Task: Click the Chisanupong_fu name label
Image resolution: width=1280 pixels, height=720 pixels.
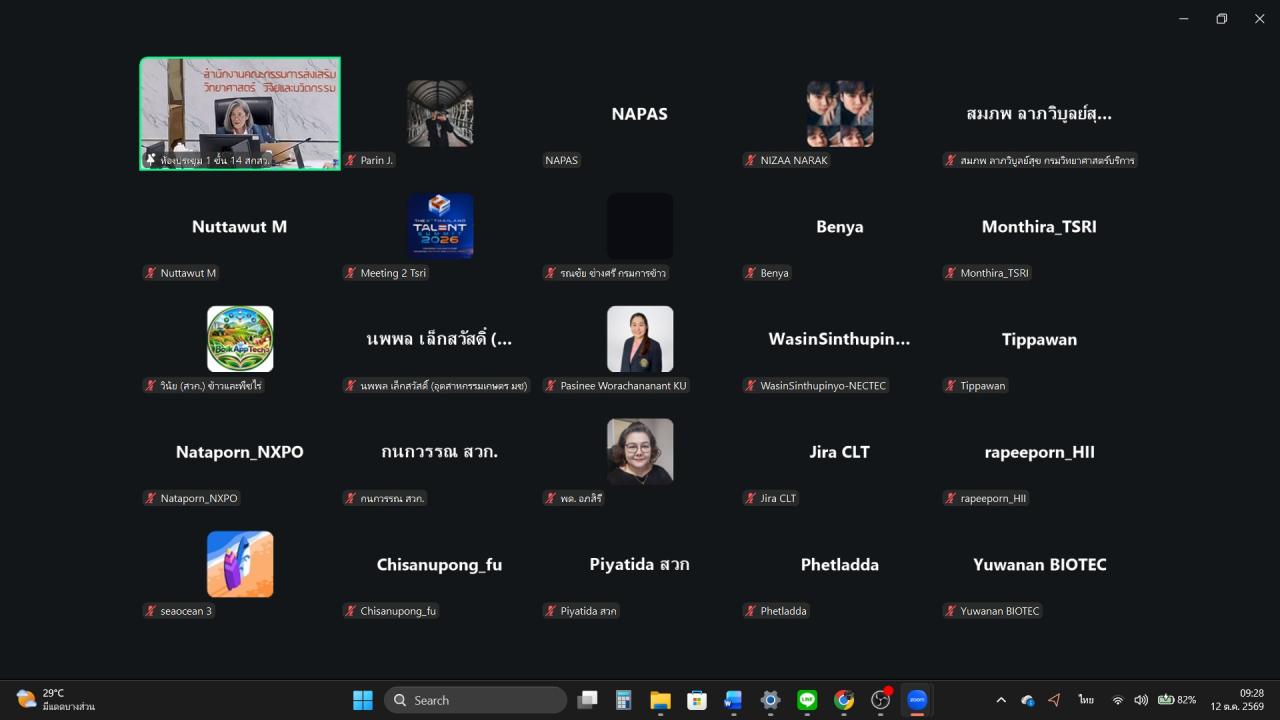Action: 398,611
